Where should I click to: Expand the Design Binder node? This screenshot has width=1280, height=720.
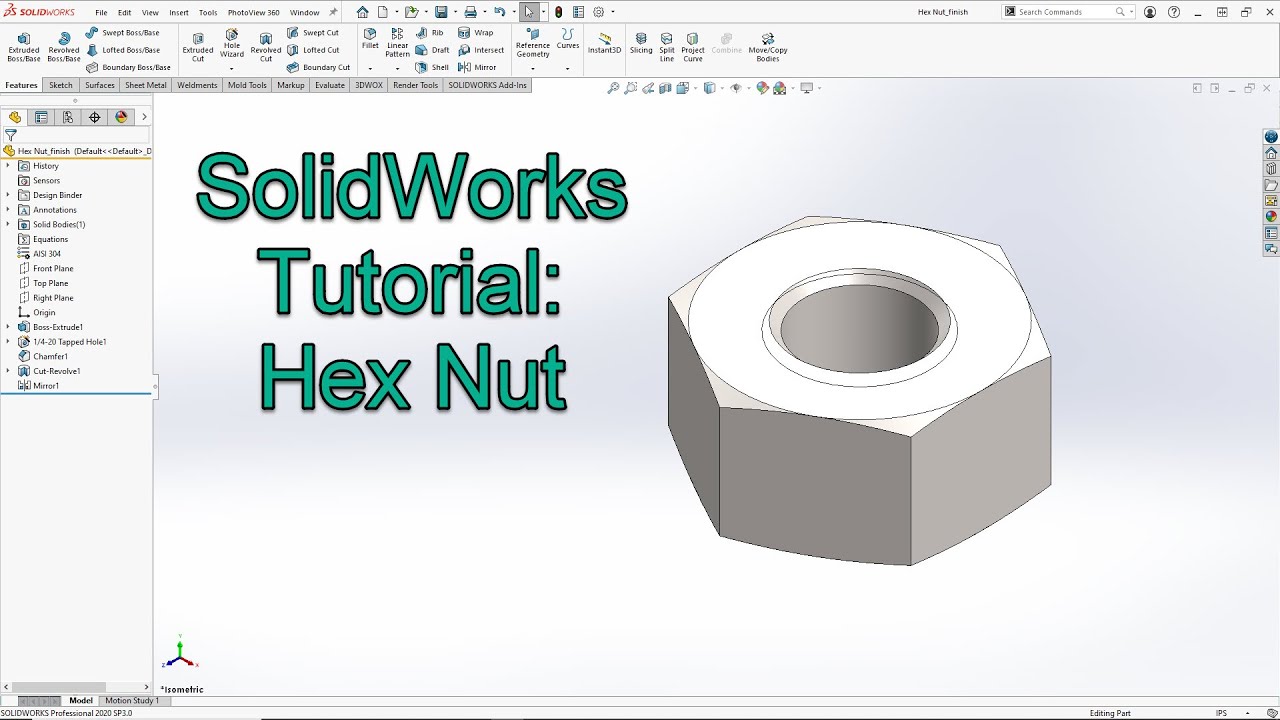tap(8, 195)
